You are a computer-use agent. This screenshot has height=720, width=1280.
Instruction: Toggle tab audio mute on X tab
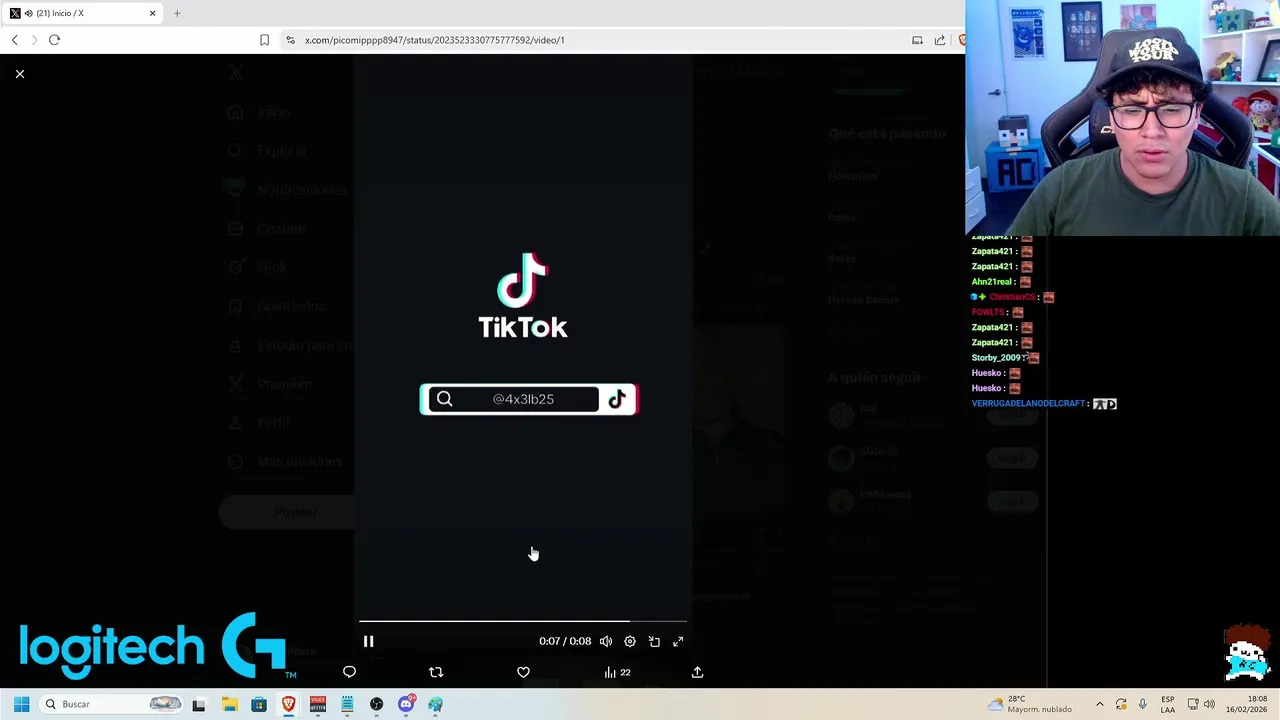click(x=27, y=13)
